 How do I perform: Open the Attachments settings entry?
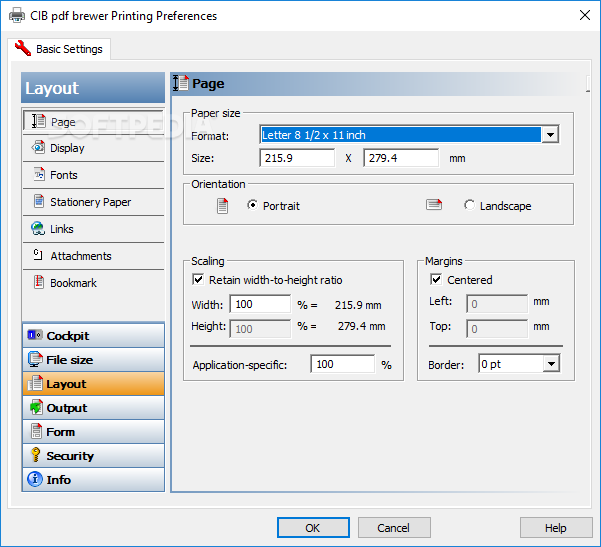(x=94, y=256)
